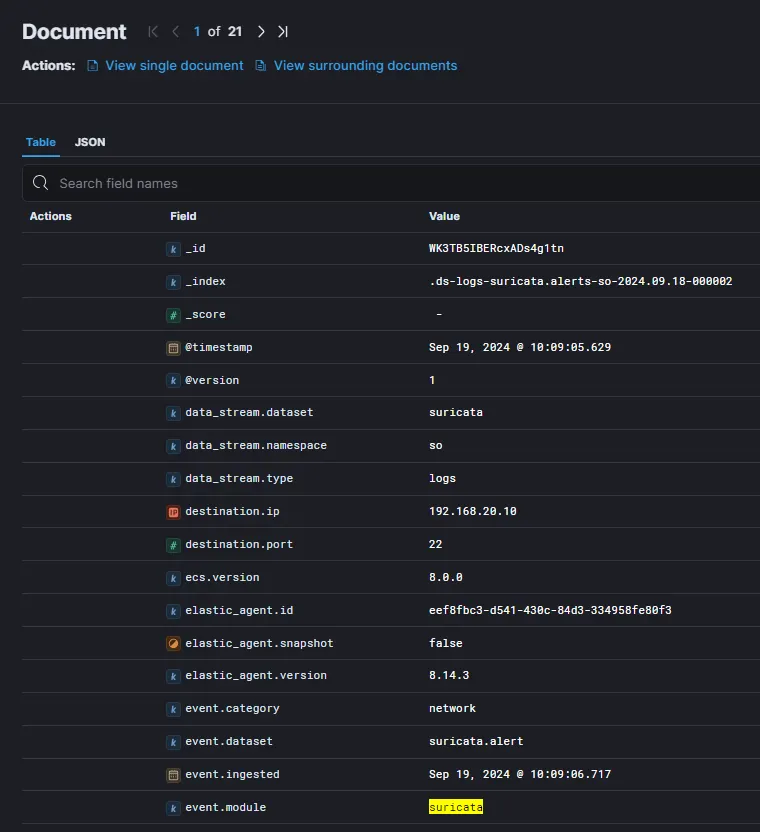760x832 pixels.
Task: Click the destination.ip field type icon
Action: (173, 512)
